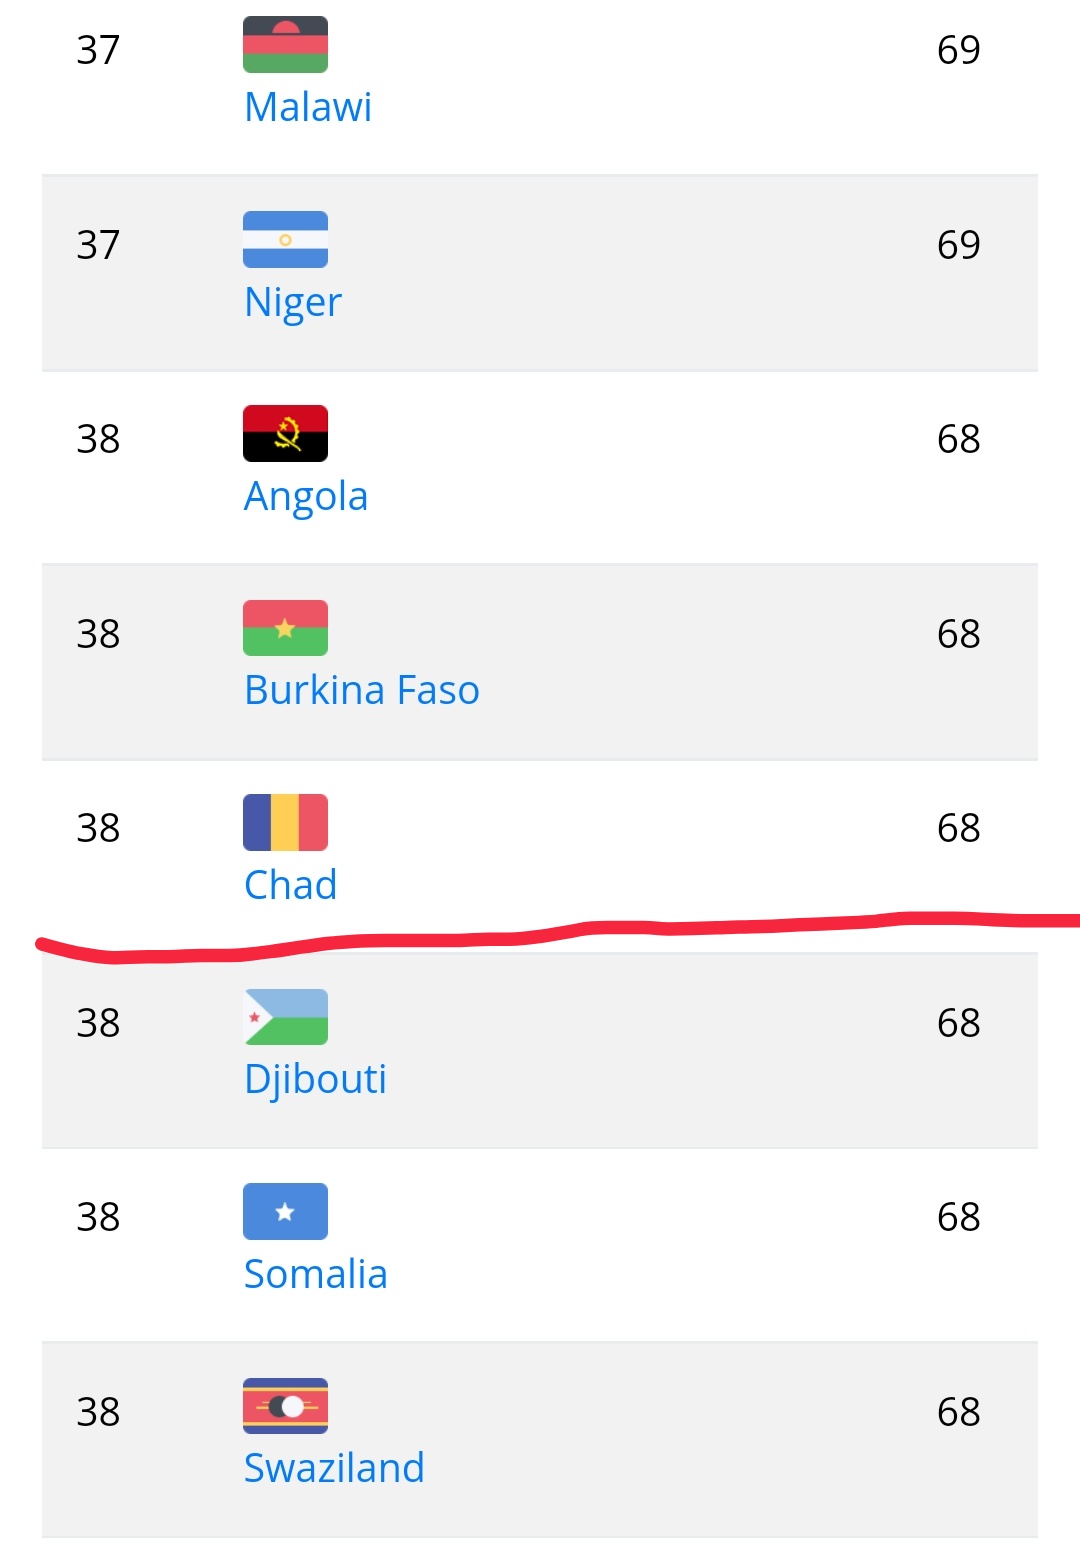Image resolution: width=1080 pixels, height=1560 pixels.
Task: Follow the Burkina Faso link
Action: (x=362, y=690)
